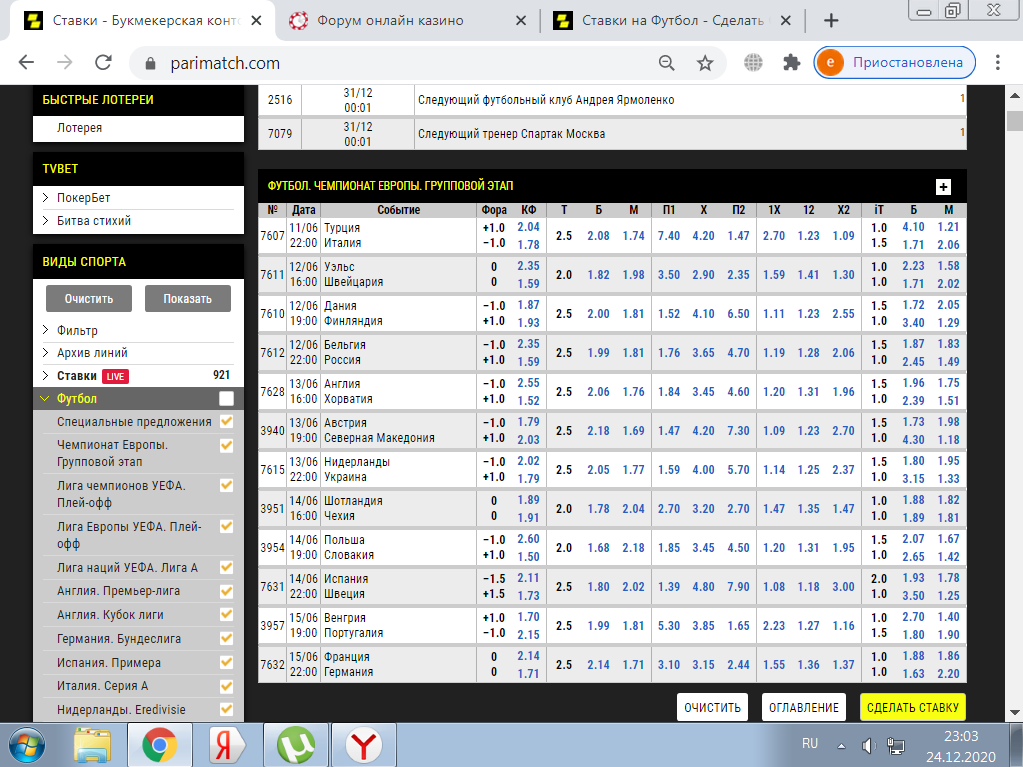
Task: Uncheck Лига Европы УЕФА. Плей-офф checkbox
Action: click(x=226, y=526)
